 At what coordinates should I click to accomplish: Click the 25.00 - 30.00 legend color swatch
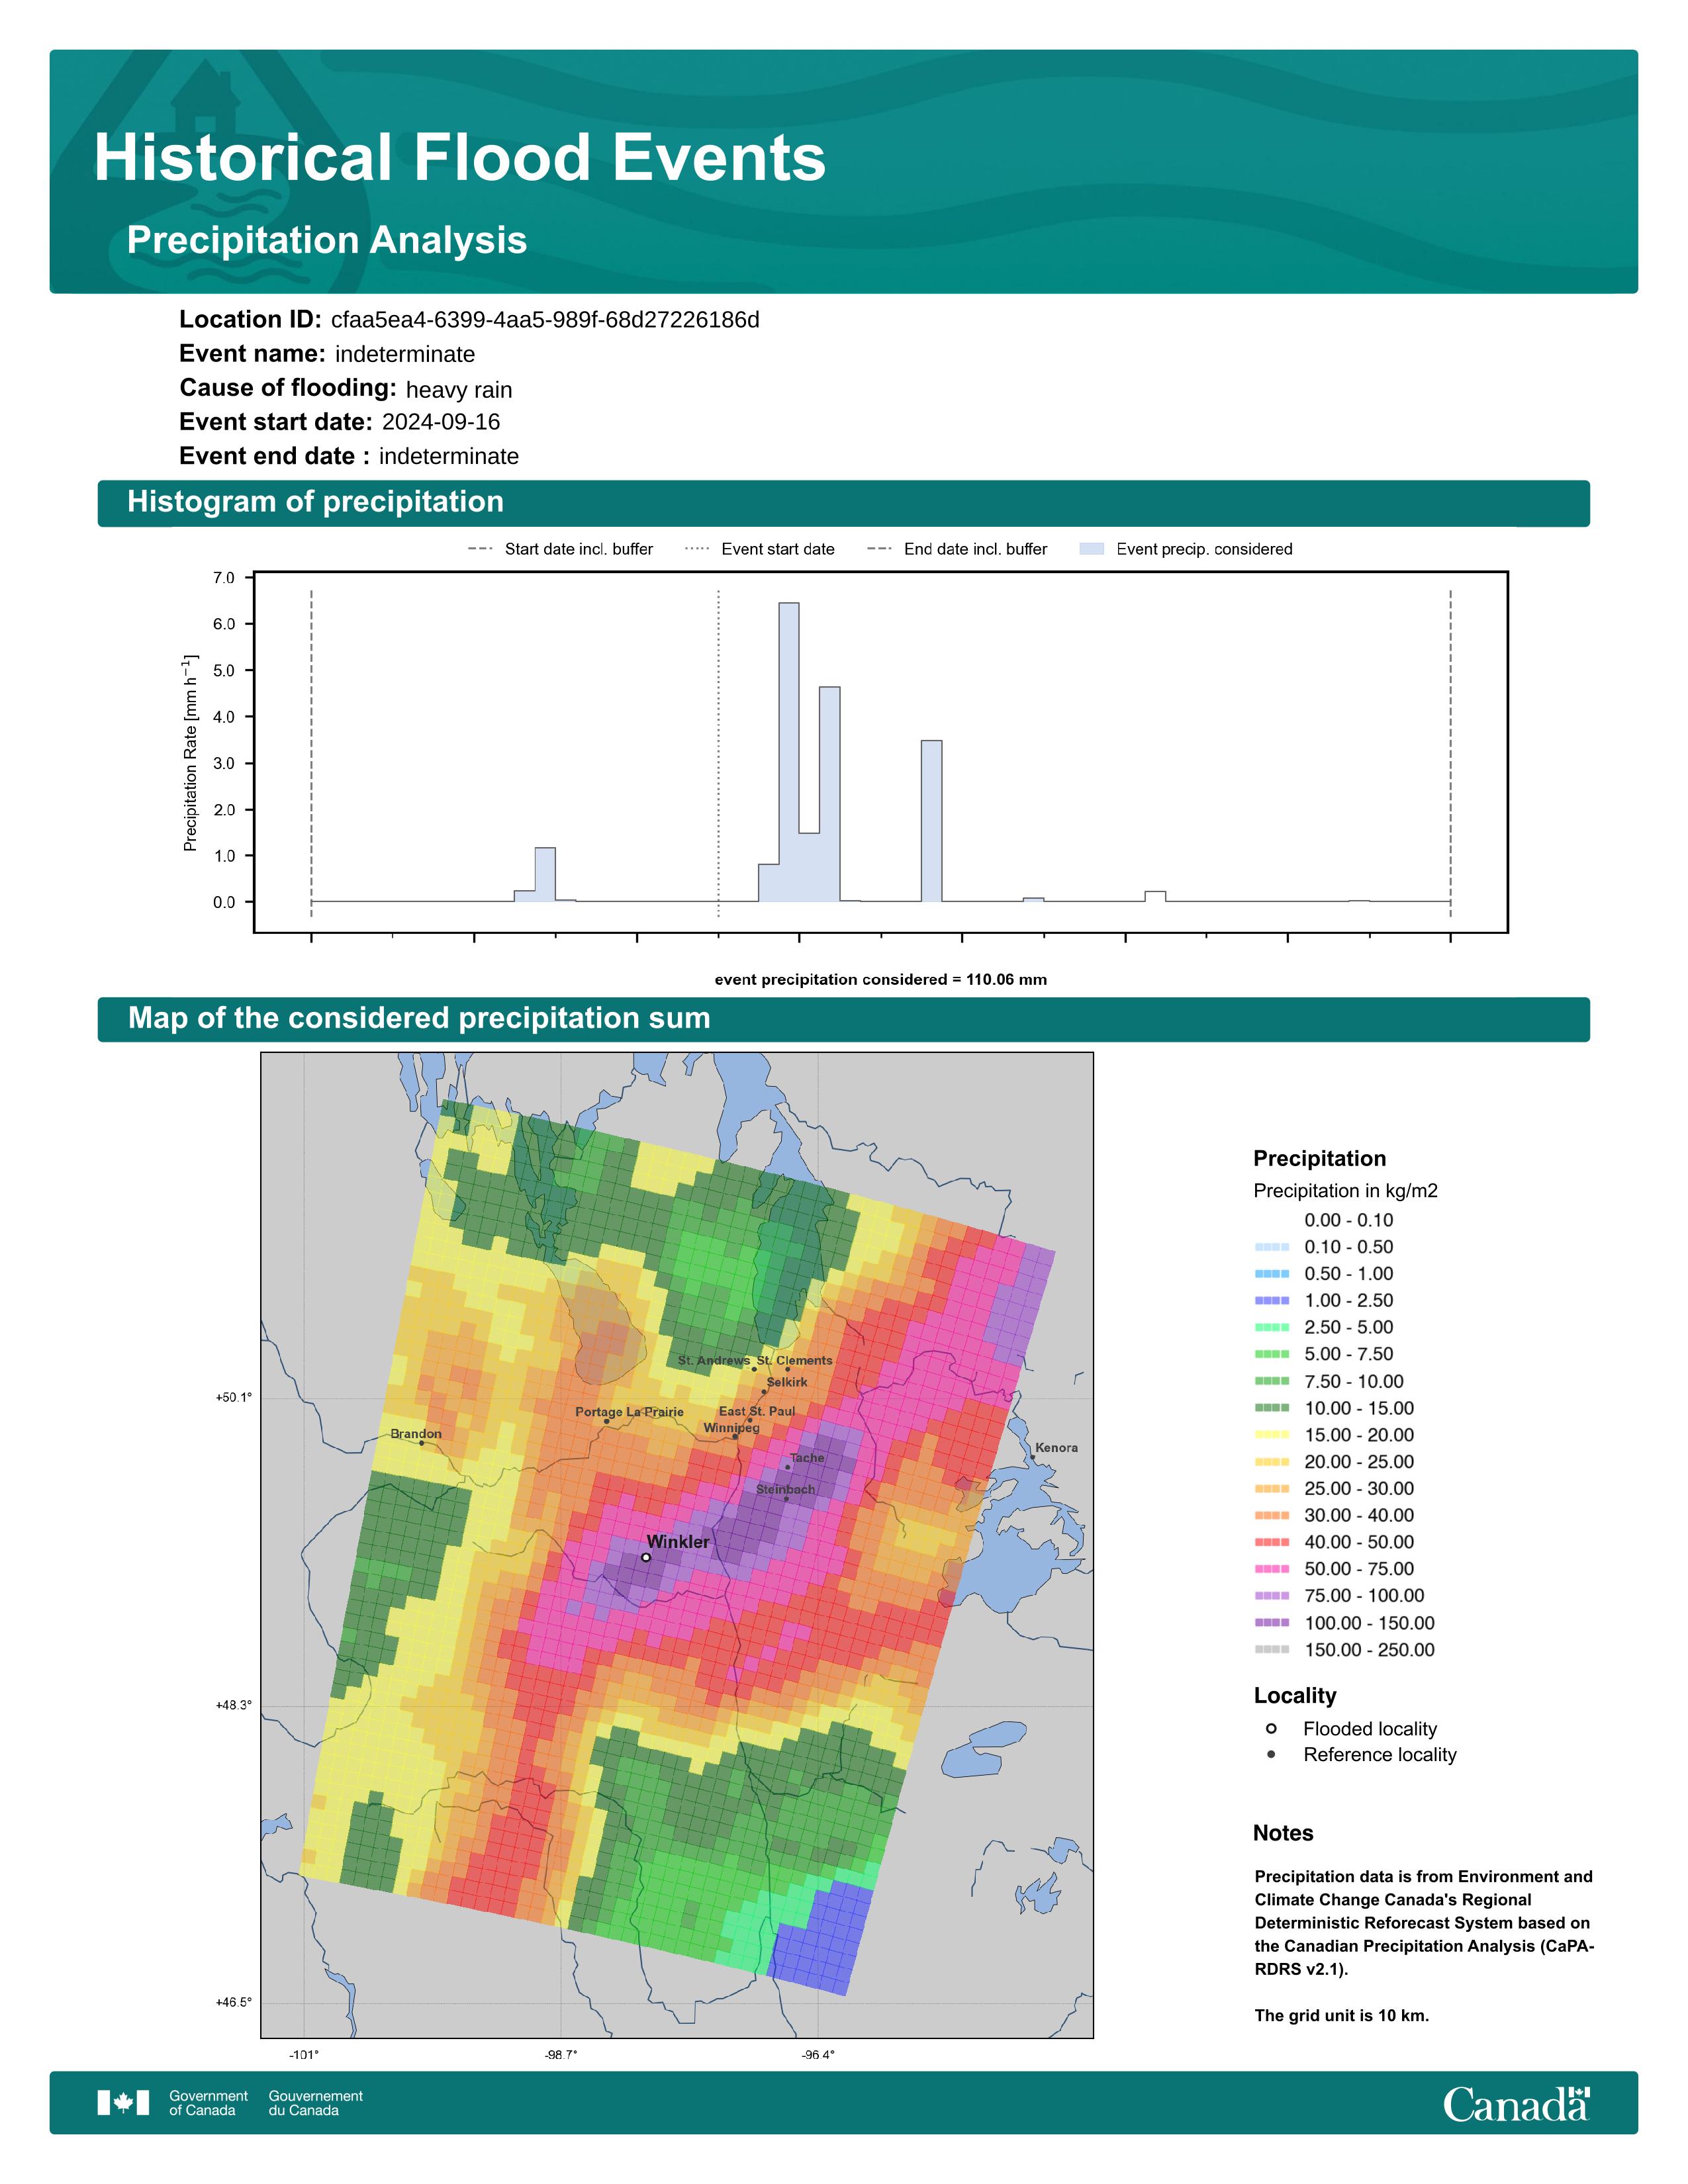point(1272,1489)
